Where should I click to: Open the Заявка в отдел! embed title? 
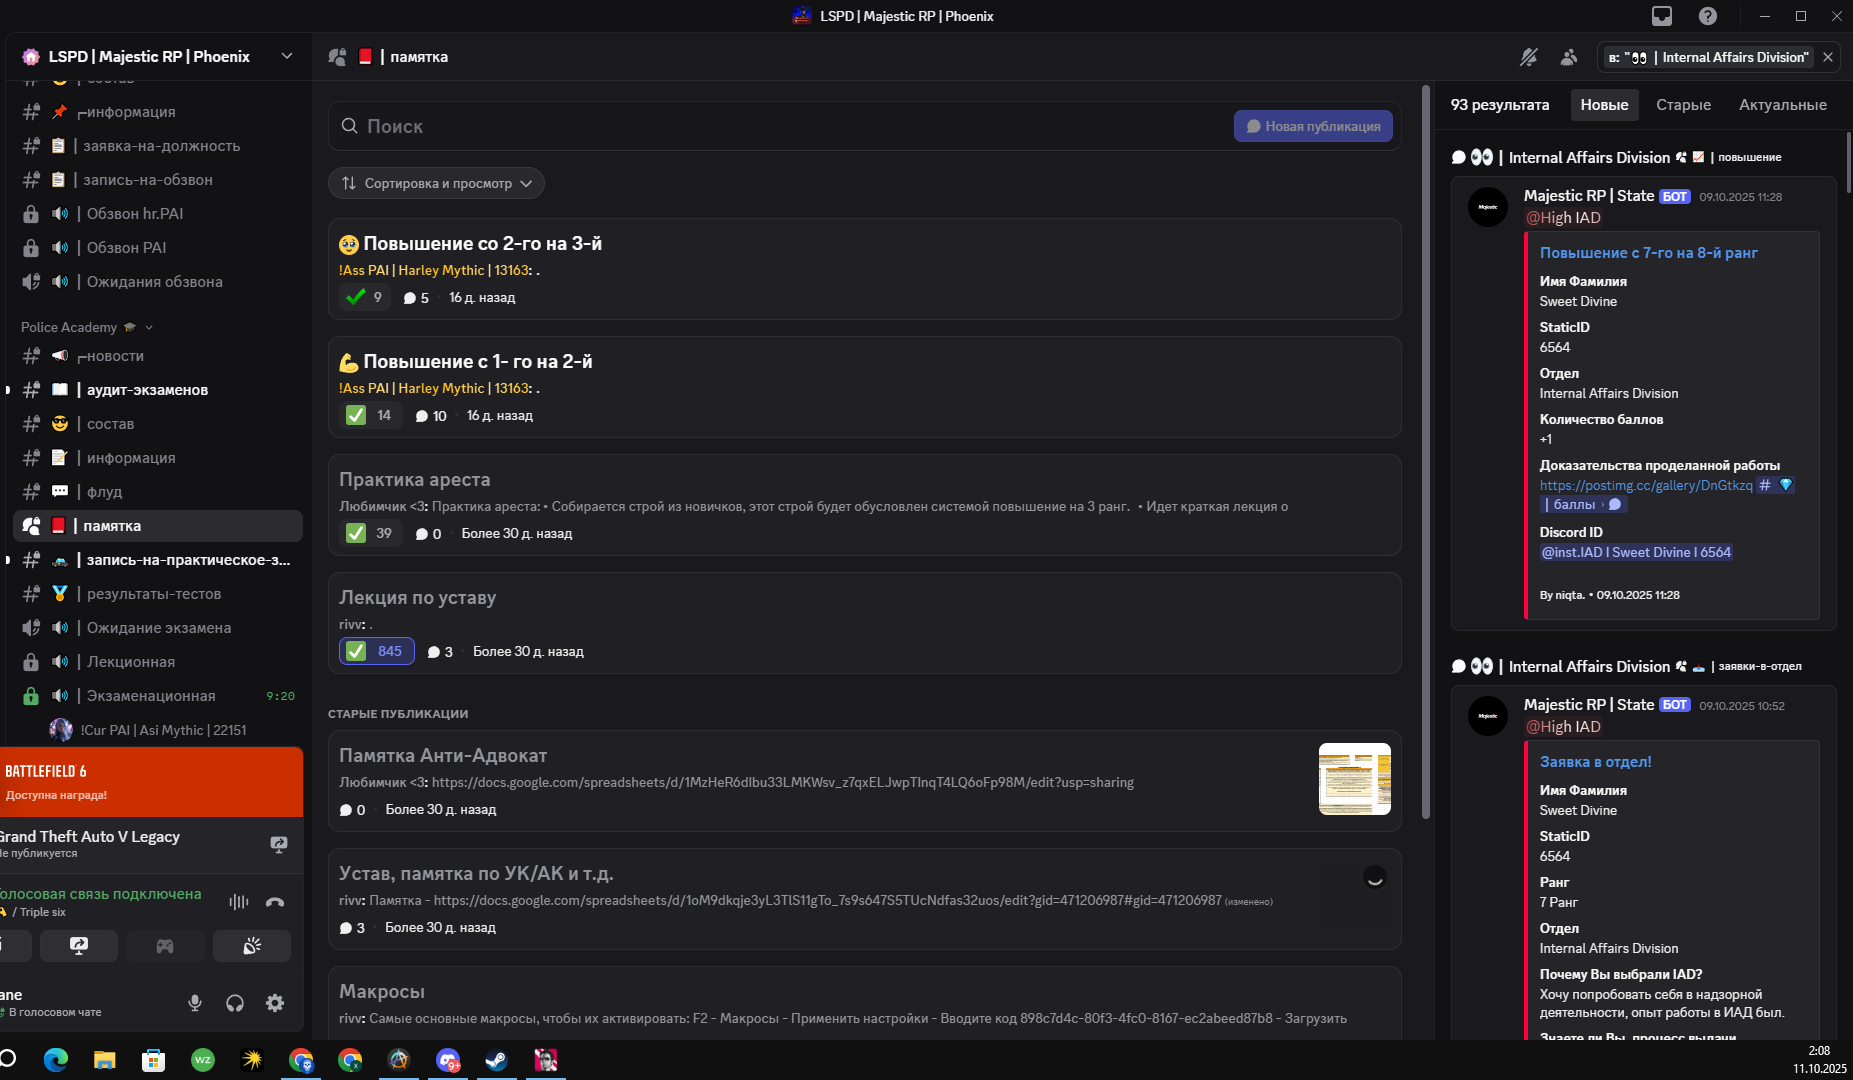pyautogui.click(x=1595, y=762)
